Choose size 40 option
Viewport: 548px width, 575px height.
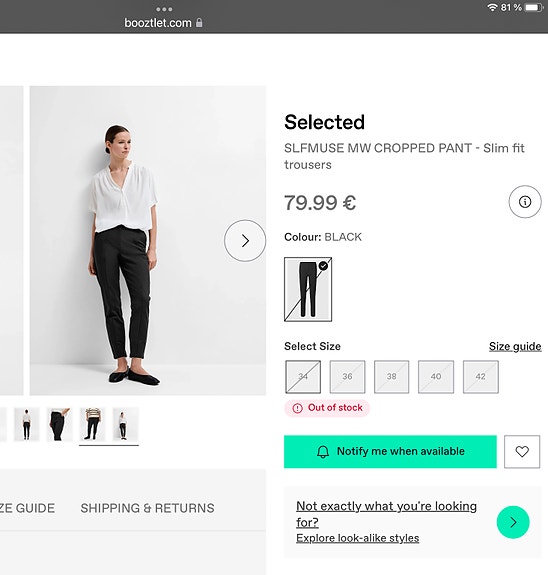(436, 377)
